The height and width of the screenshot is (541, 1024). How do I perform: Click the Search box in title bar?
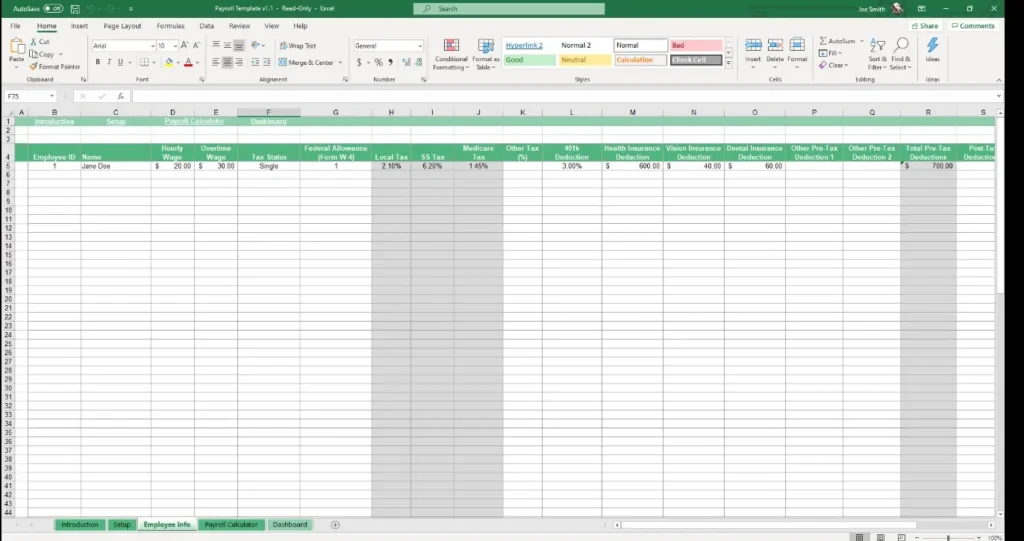pyautogui.click(x=509, y=9)
